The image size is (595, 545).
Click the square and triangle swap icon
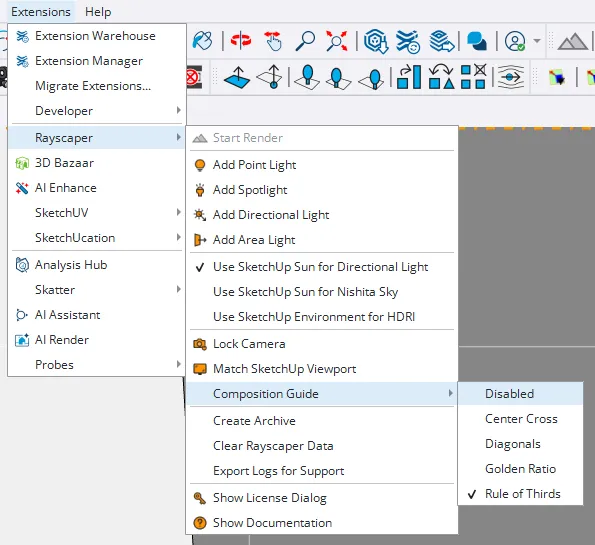(x=441, y=77)
